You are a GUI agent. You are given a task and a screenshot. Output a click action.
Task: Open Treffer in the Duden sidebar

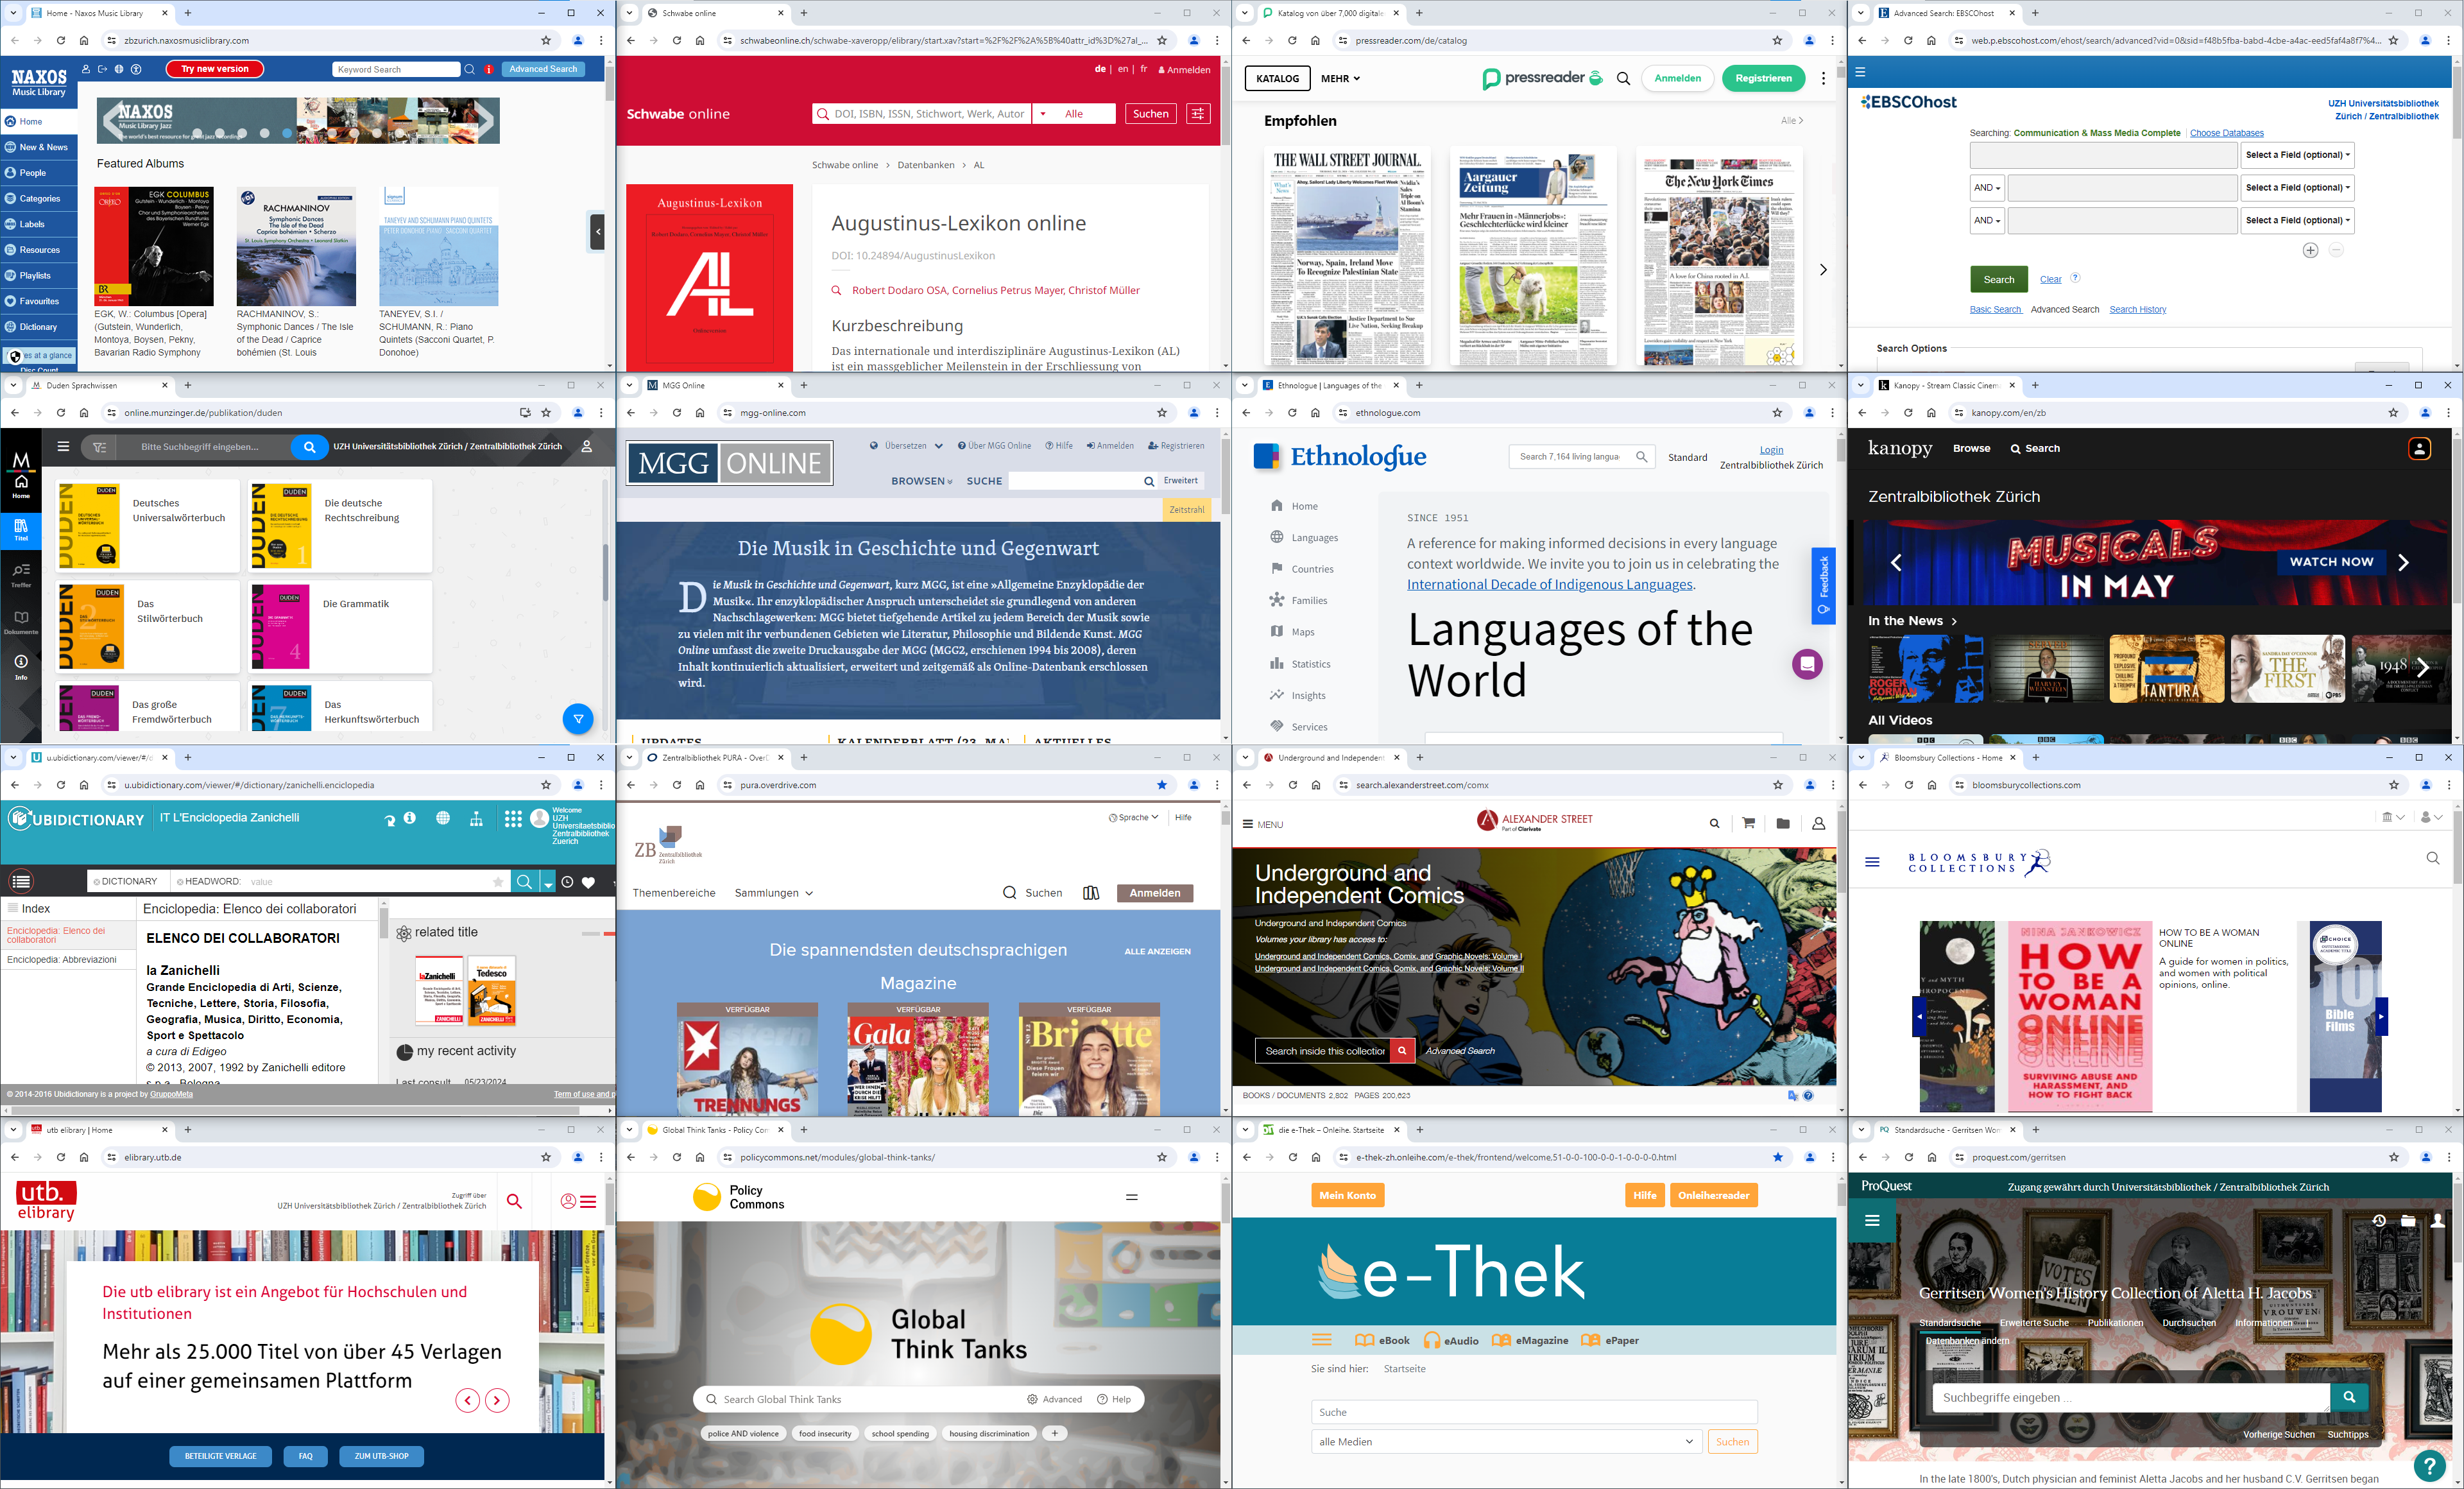coord(21,575)
